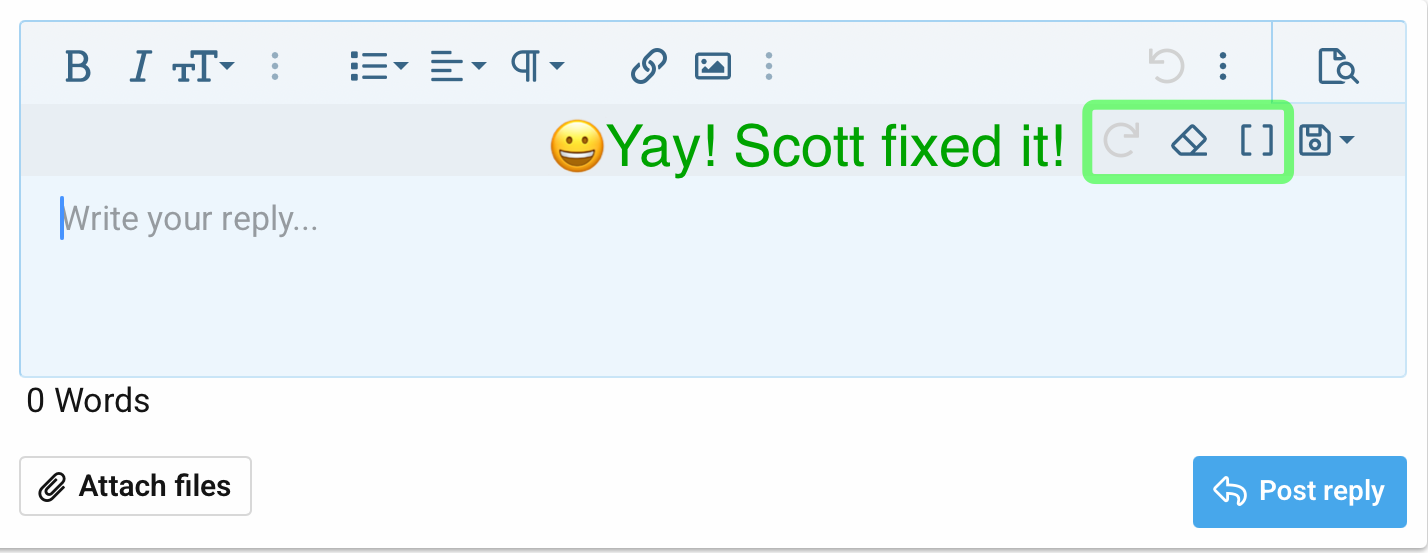Open the paragraph format dropdown

click(x=538, y=67)
